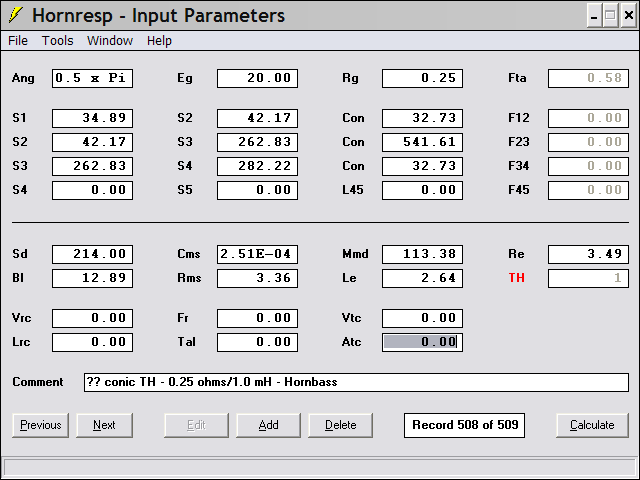Click the F34 field
The width and height of the screenshot is (640, 480).
(x=588, y=167)
